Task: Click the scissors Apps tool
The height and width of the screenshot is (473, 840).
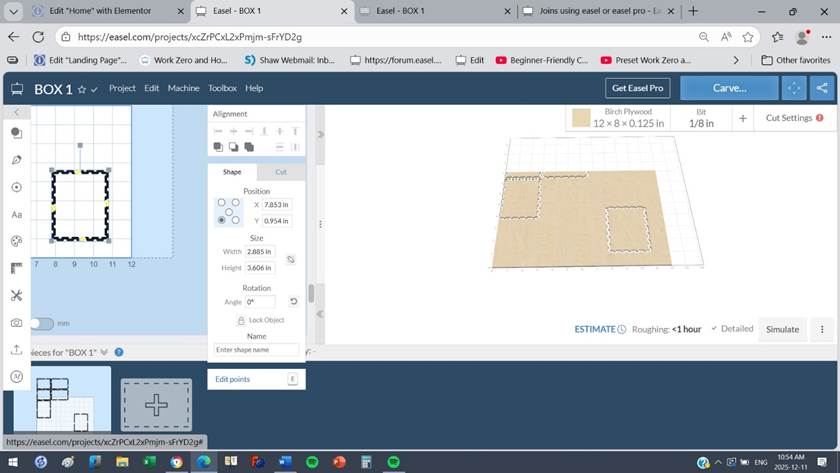Action: pos(16,295)
